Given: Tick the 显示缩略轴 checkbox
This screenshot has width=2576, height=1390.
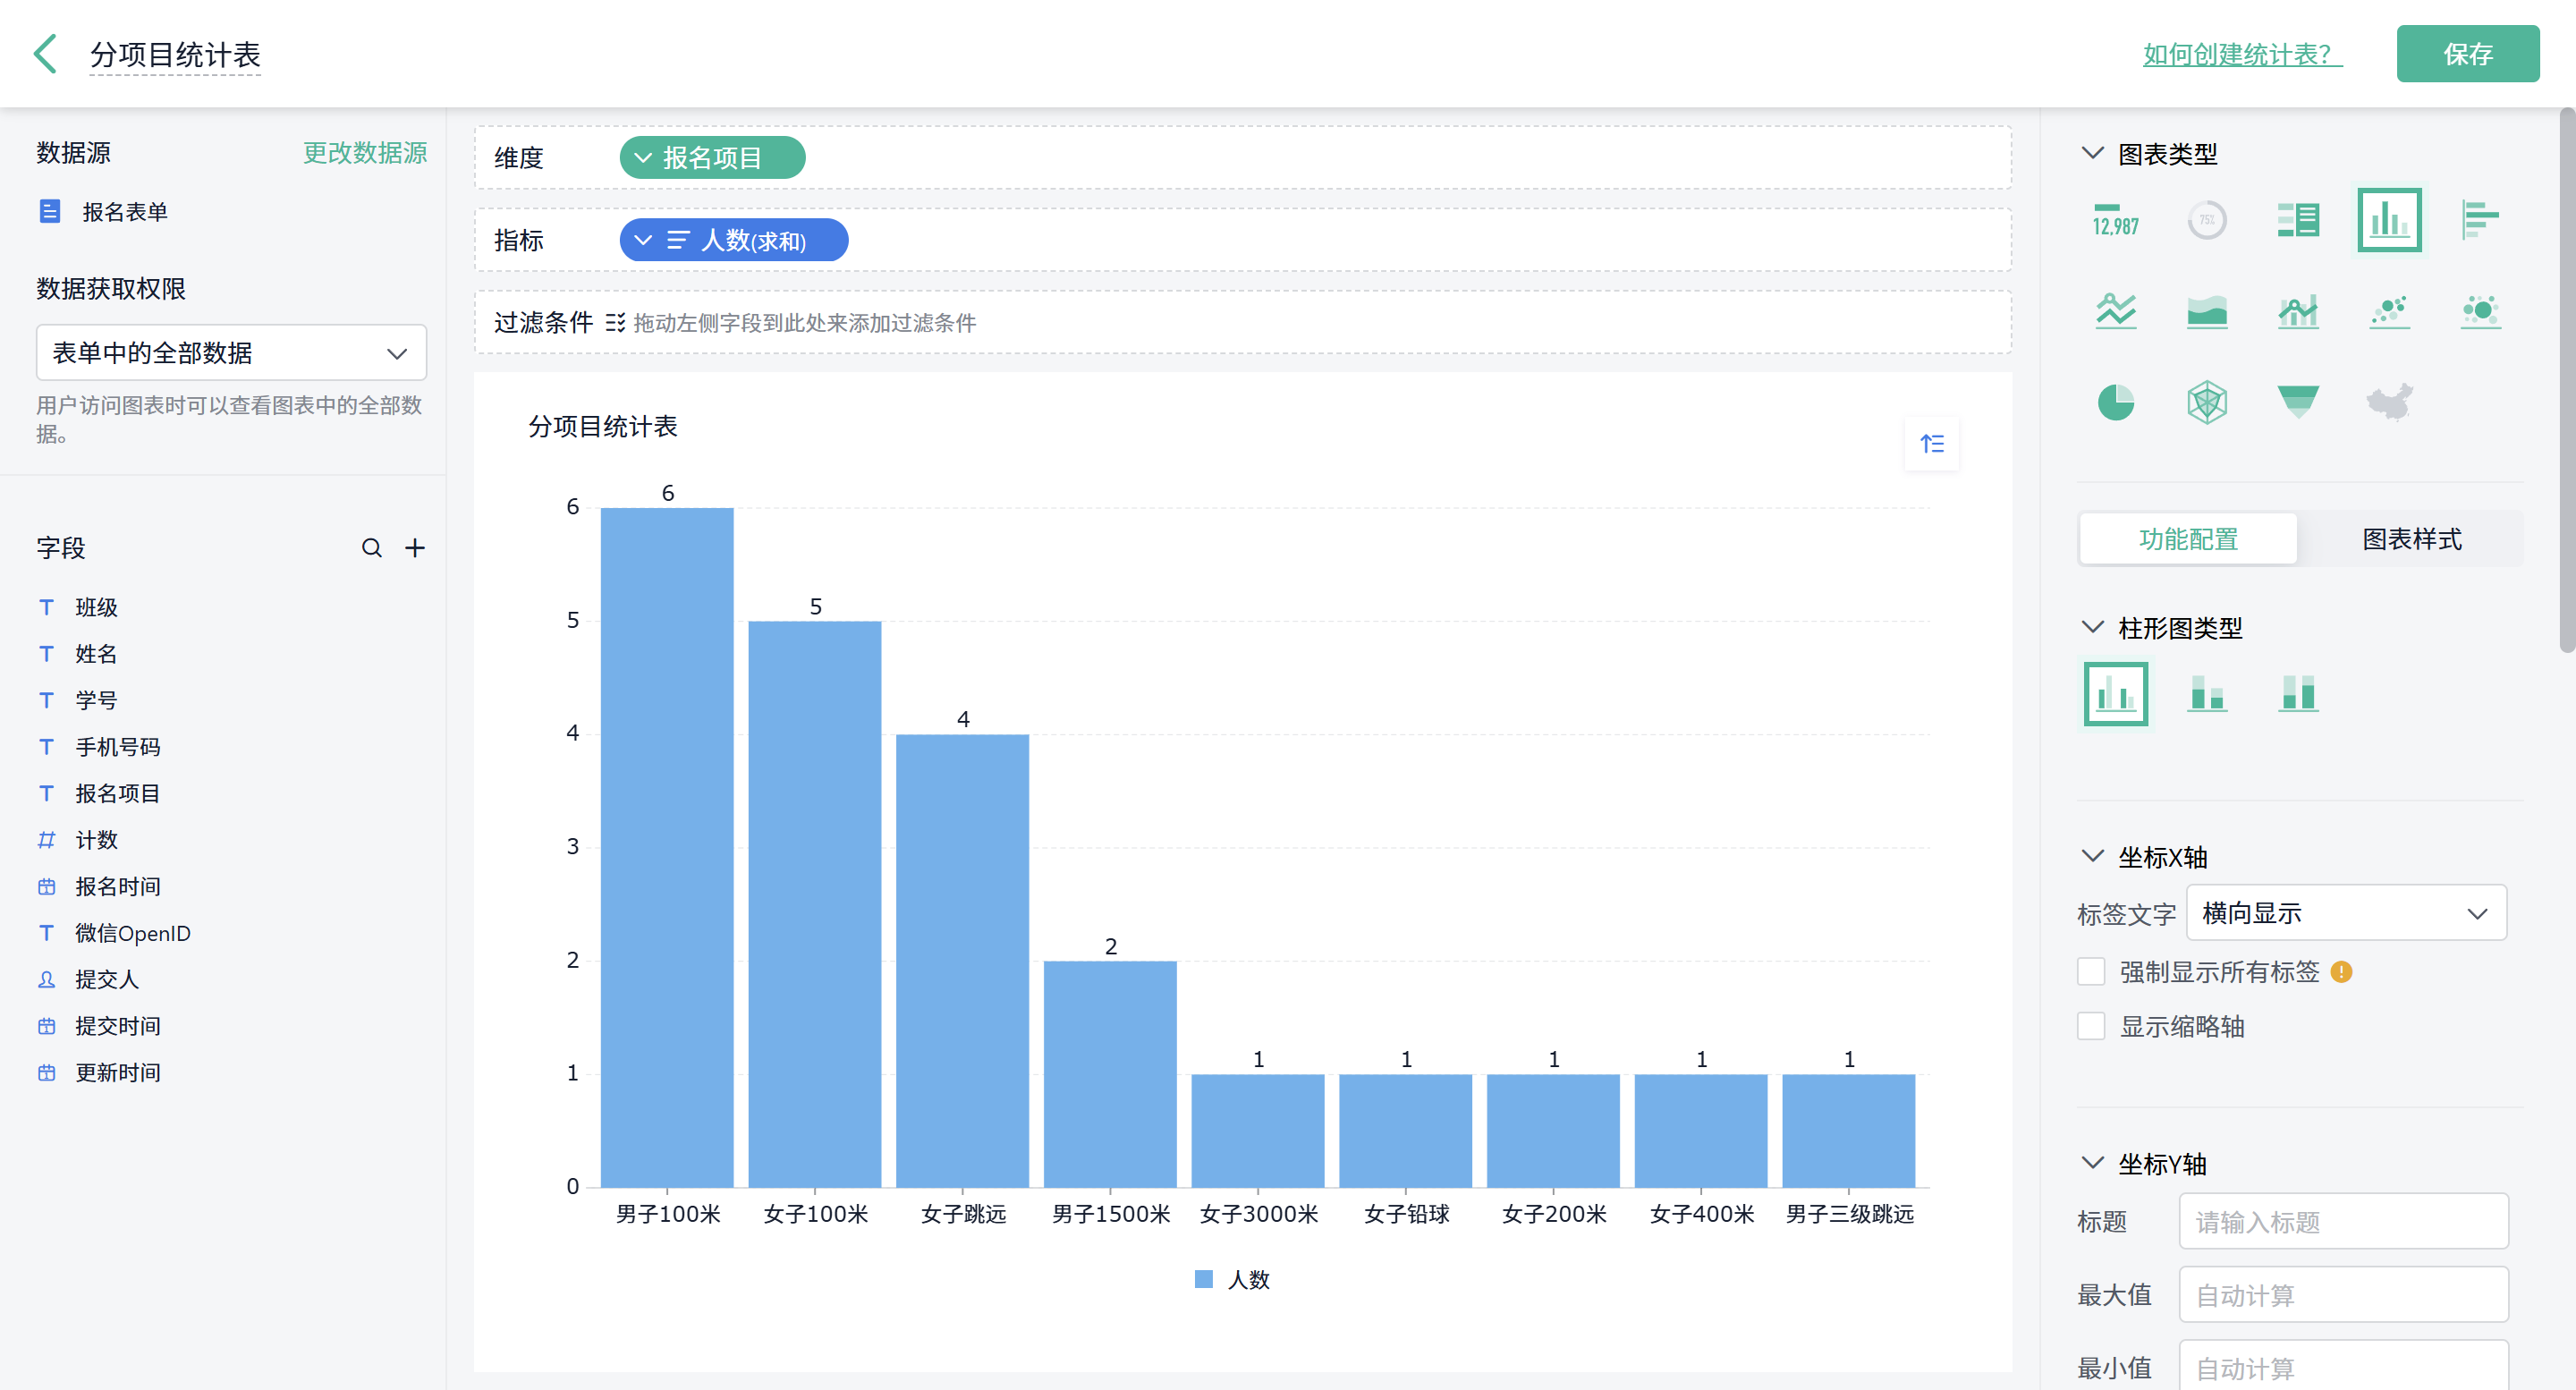Looking at the screenshot, I should pyautogui.click(x=2091, y=1026).
